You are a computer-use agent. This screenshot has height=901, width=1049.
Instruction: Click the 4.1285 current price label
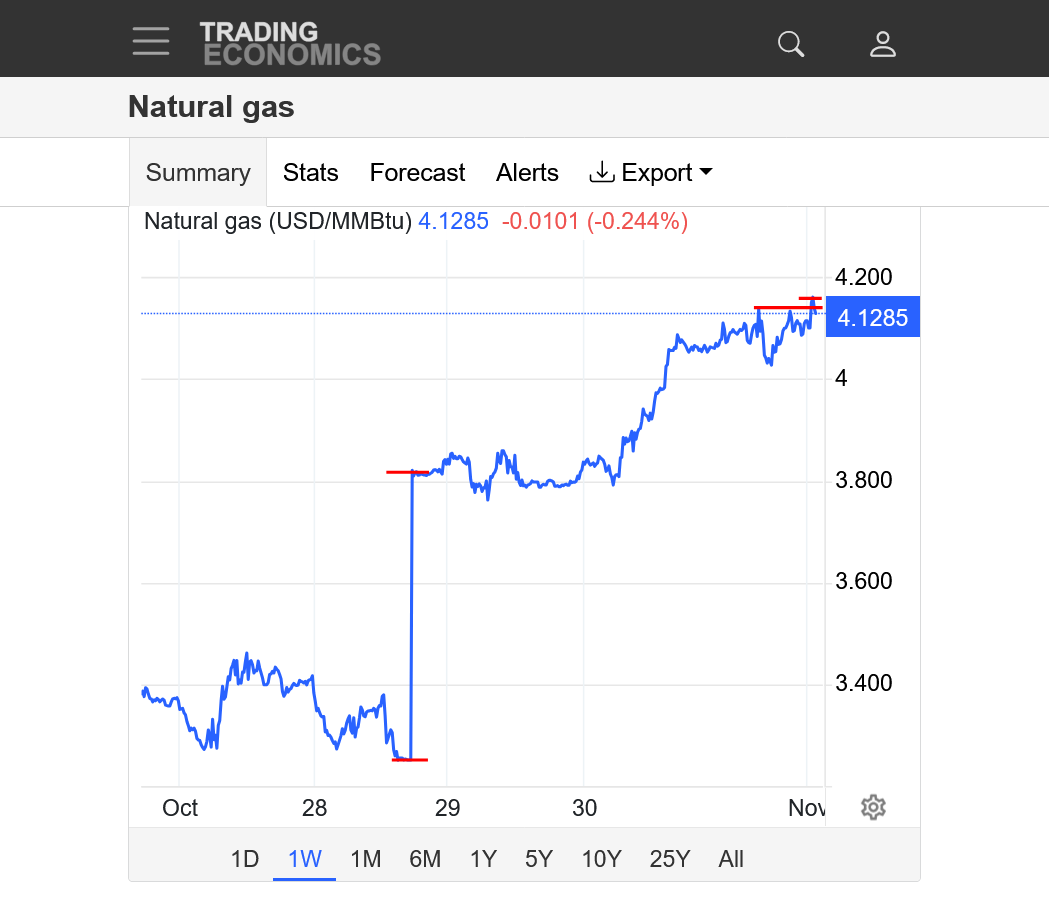click(x=872, y=318)
